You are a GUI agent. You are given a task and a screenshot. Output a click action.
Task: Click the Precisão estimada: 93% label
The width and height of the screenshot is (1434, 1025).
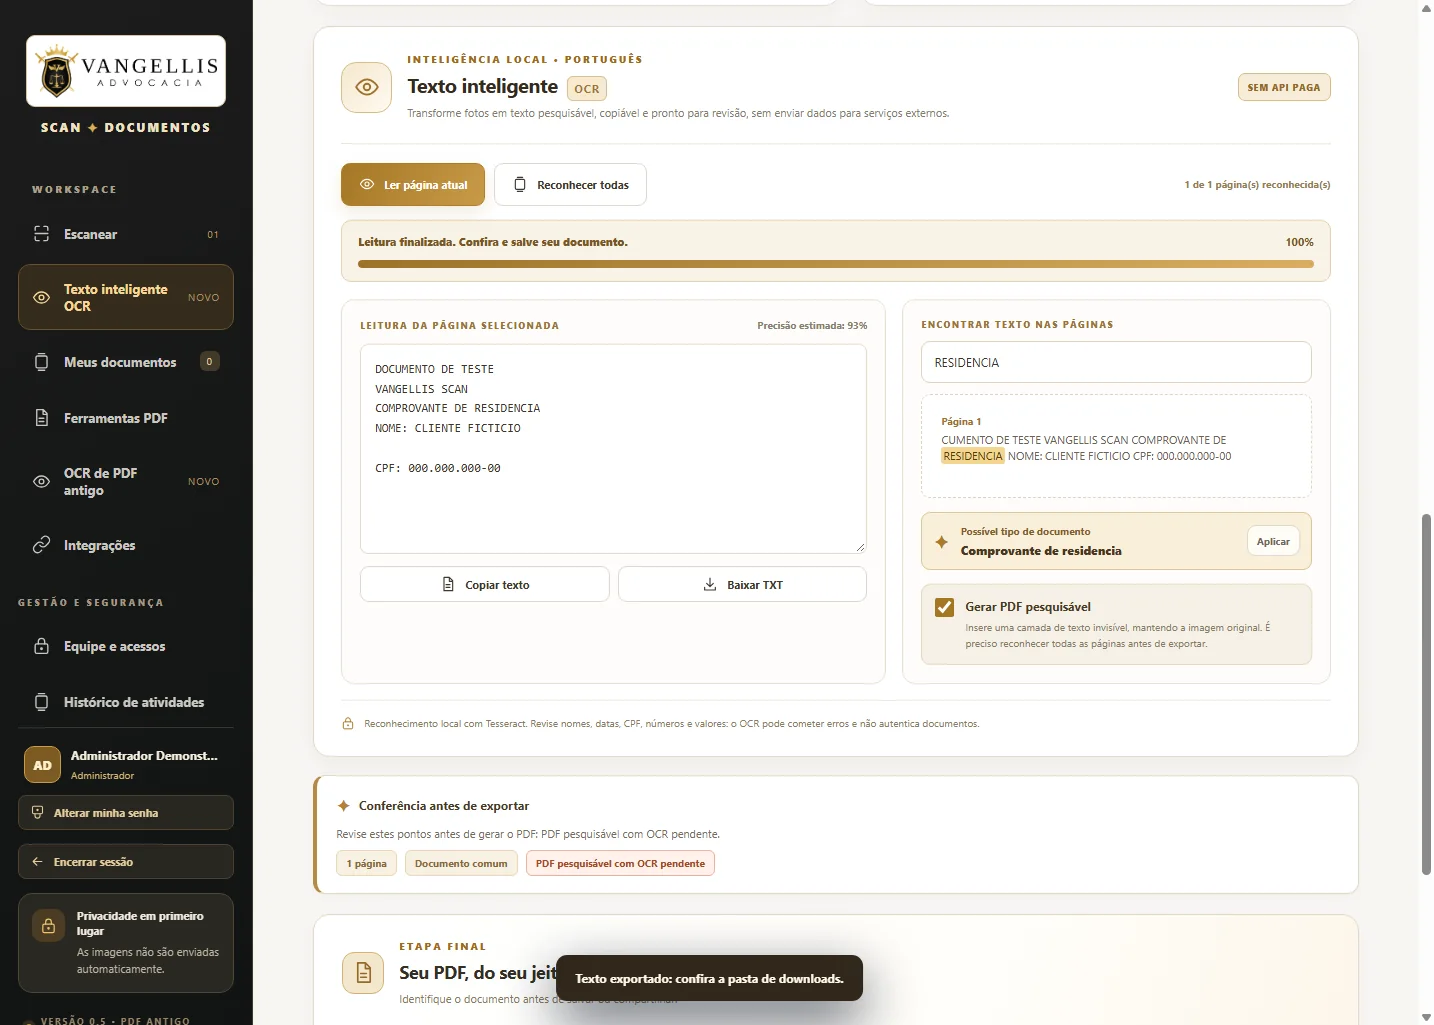(812, 326)
